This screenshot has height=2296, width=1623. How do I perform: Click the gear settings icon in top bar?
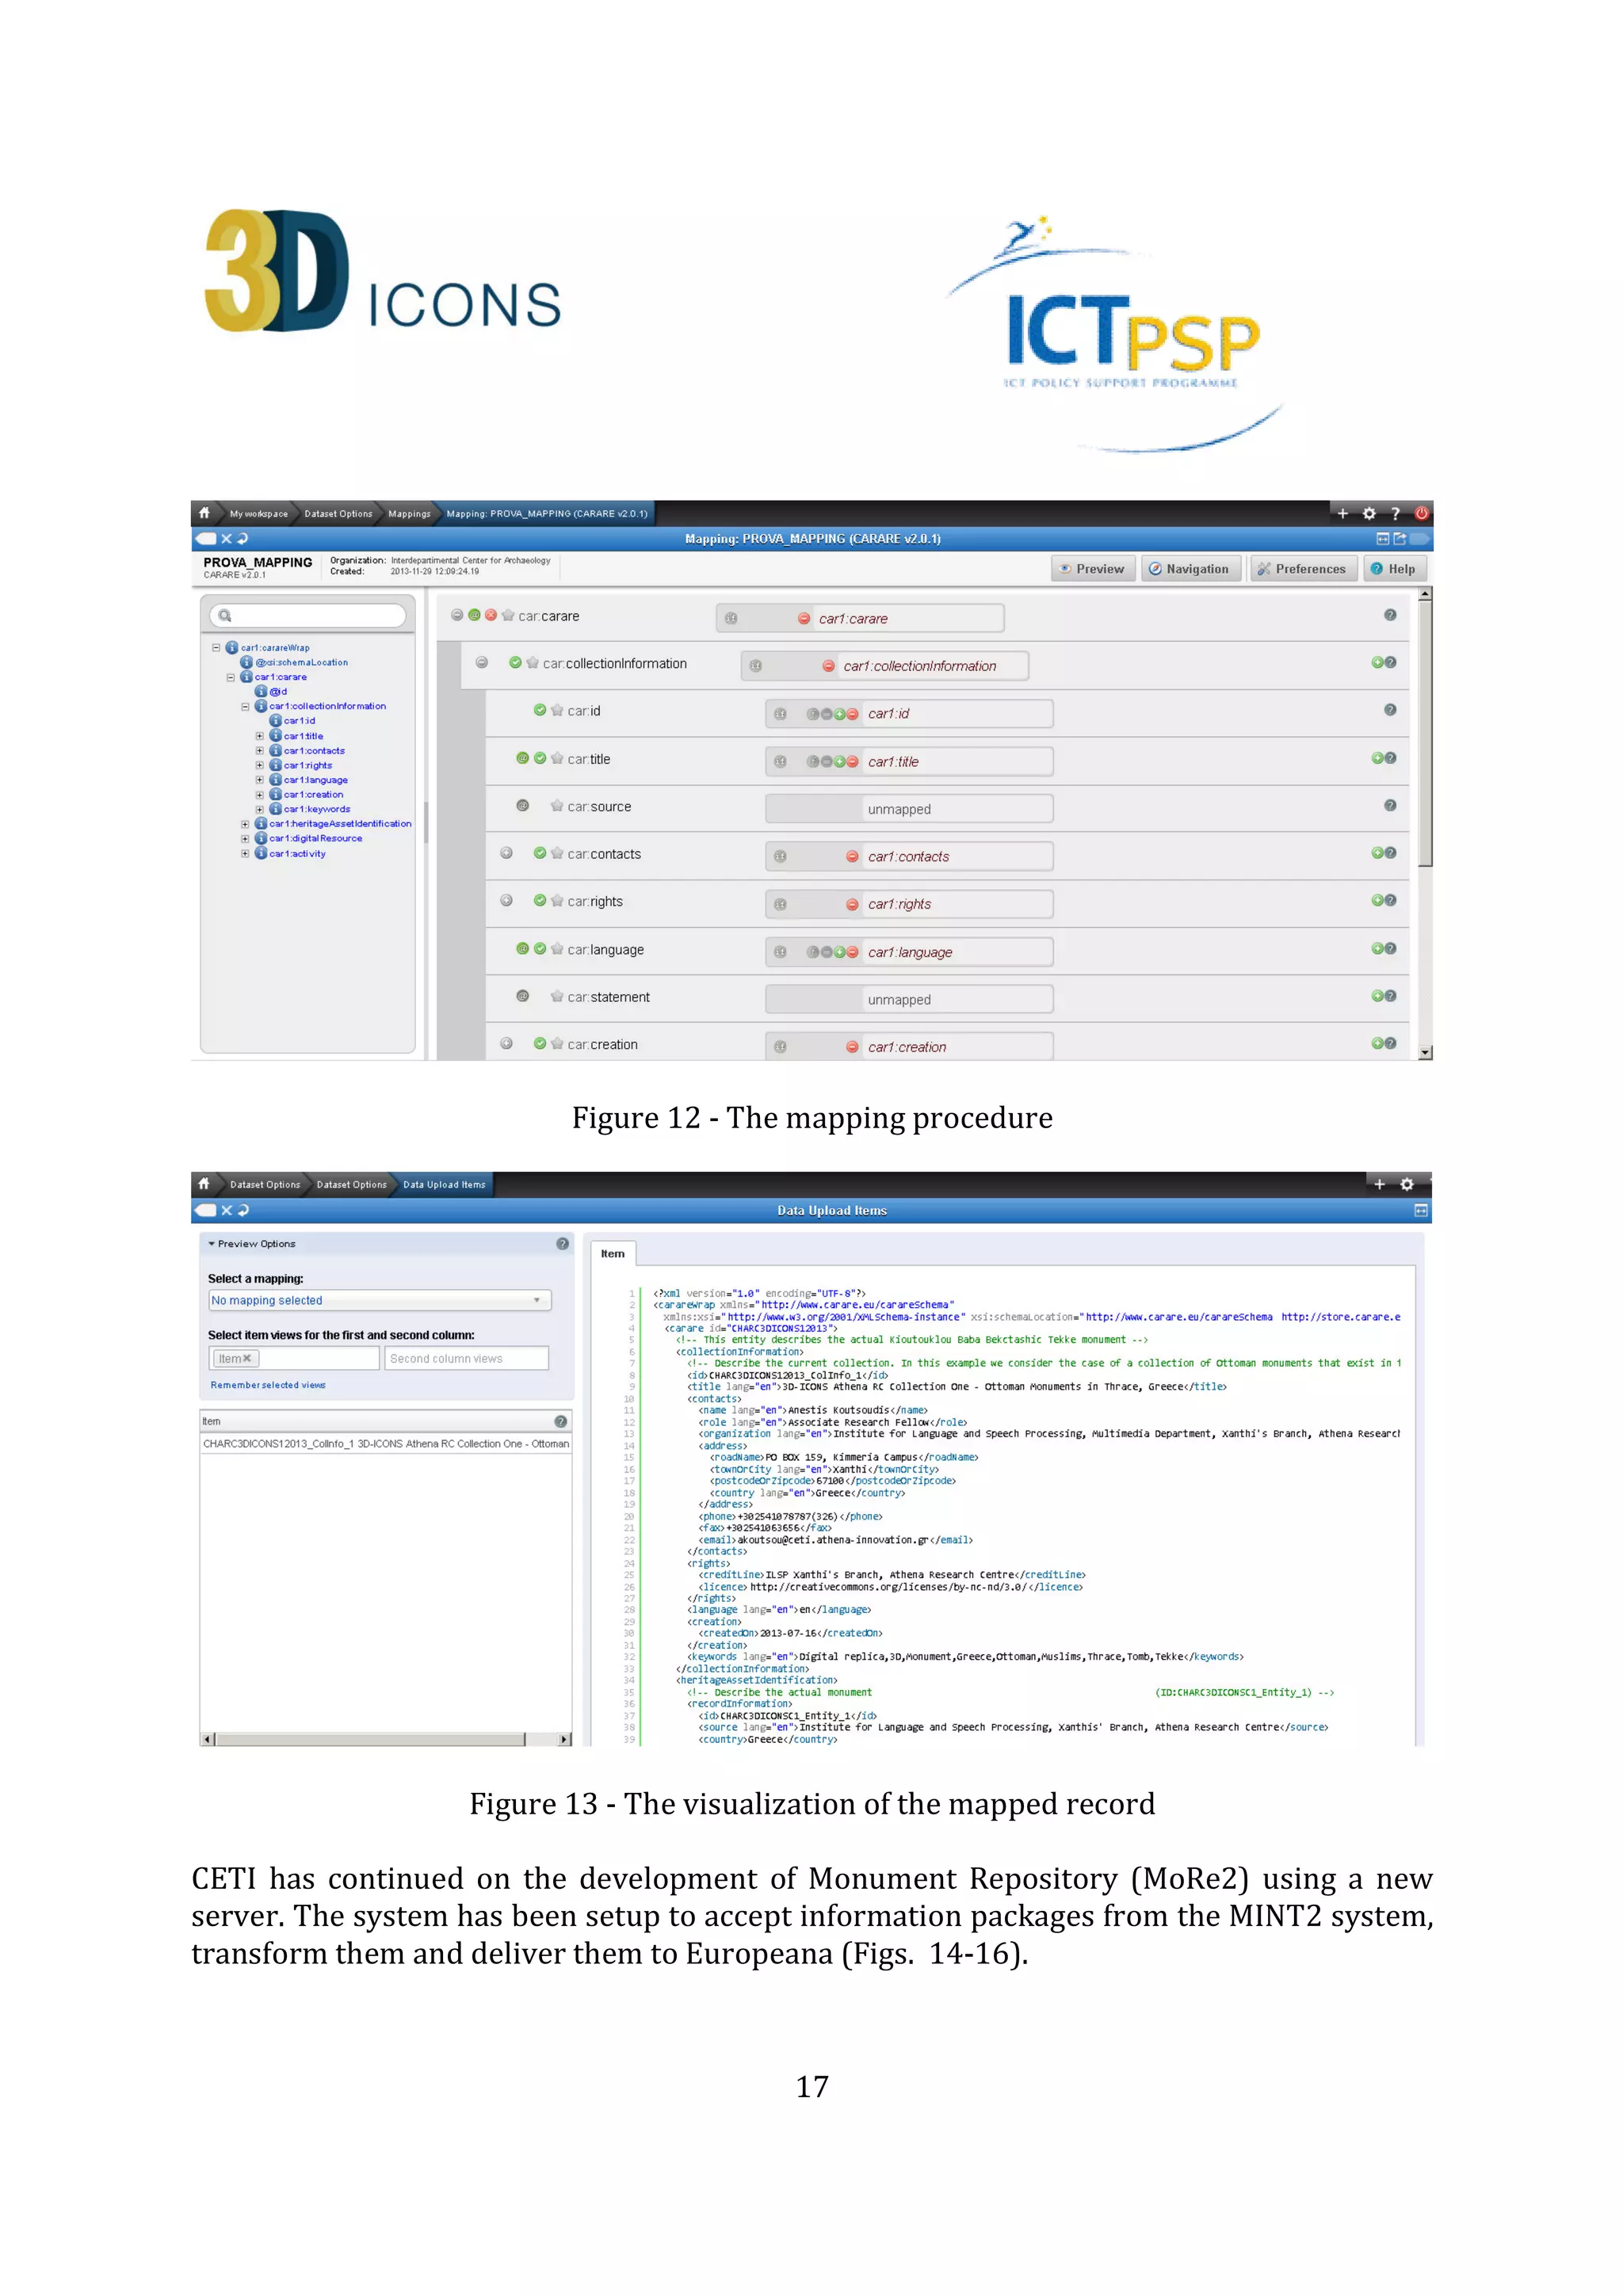click(x=1369, y=513)
